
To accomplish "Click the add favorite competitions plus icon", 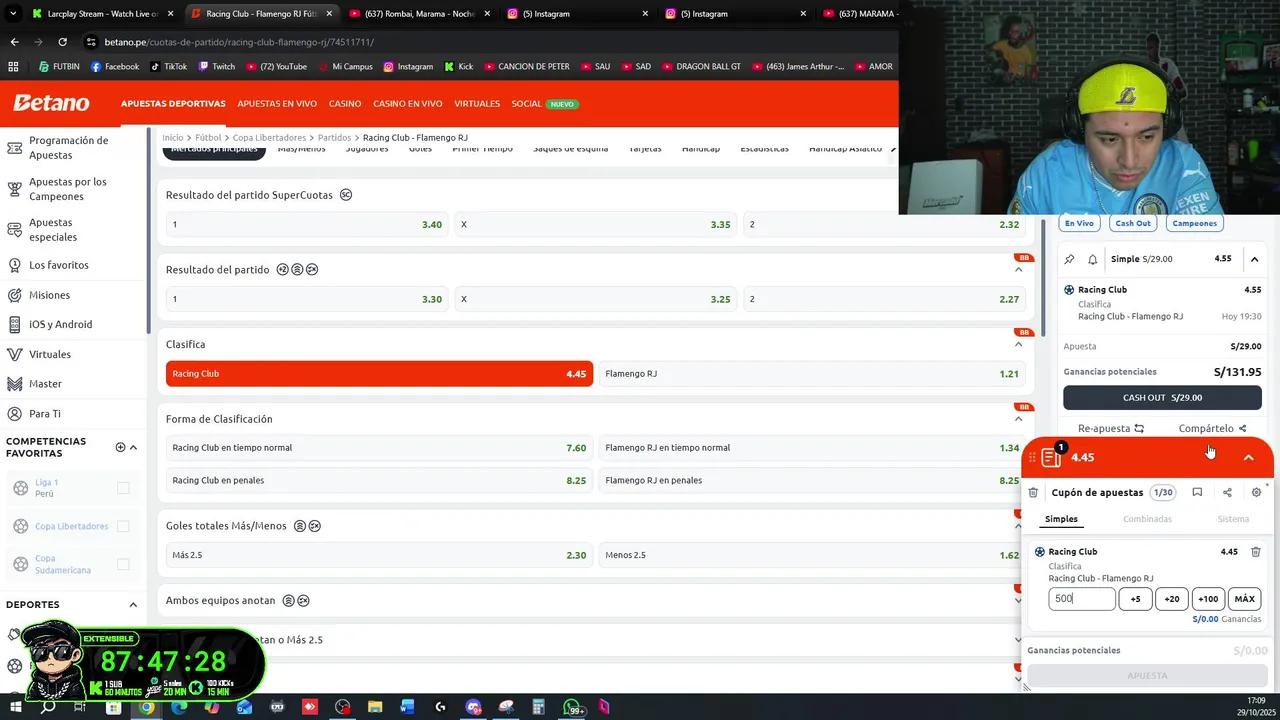I will 120,447.
